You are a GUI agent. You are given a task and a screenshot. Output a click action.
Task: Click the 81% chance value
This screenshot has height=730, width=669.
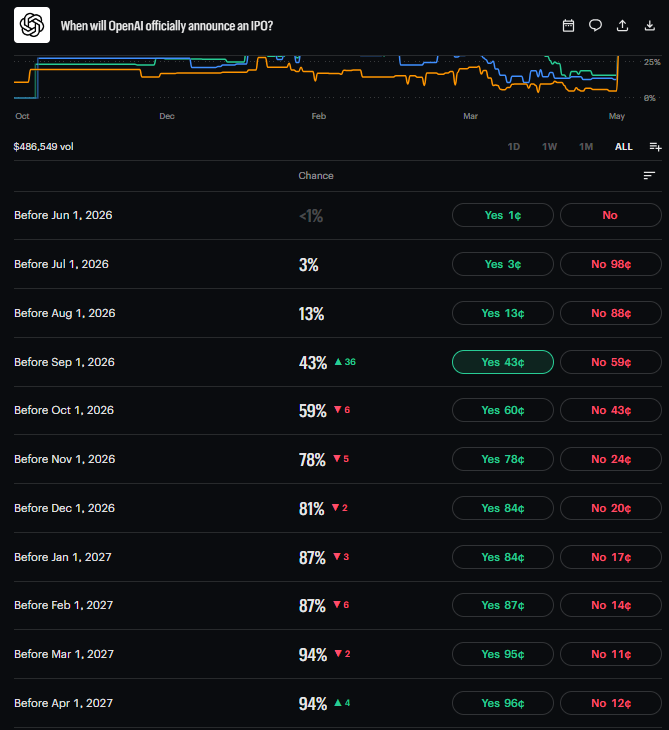(311, 509)
